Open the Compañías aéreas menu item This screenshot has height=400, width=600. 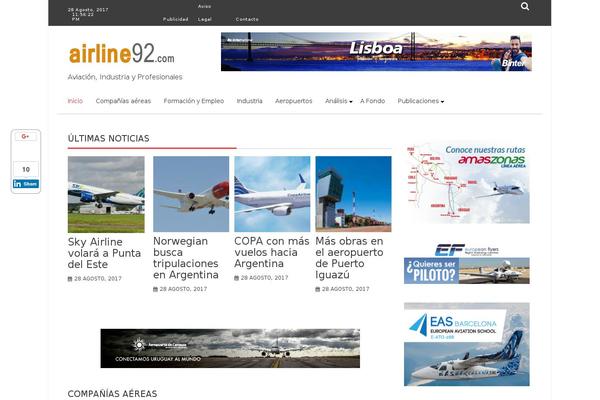coord(123,101)
